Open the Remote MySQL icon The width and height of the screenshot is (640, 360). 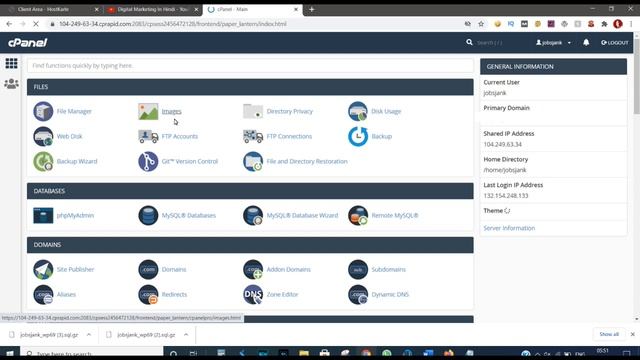click(x=358, y=216)
